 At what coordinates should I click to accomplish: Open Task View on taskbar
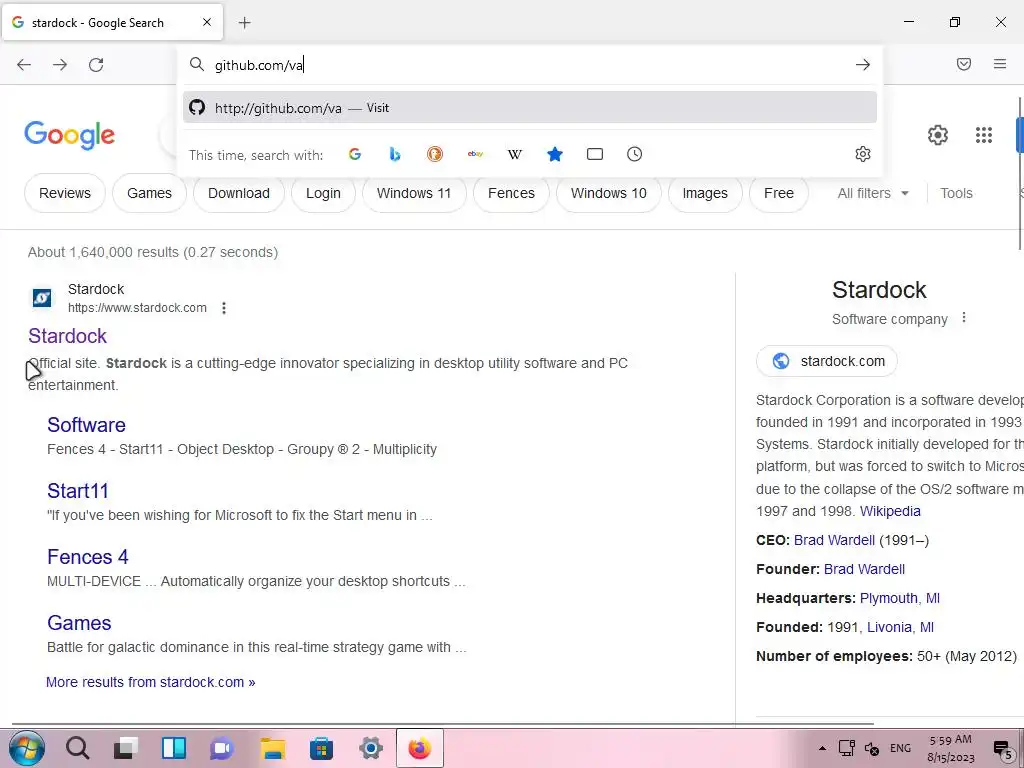[125, 748]
